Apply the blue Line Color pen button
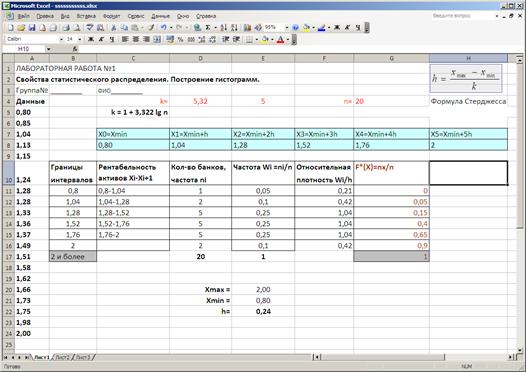The height and width of the screenshot is (372, 526). point(321,28)
